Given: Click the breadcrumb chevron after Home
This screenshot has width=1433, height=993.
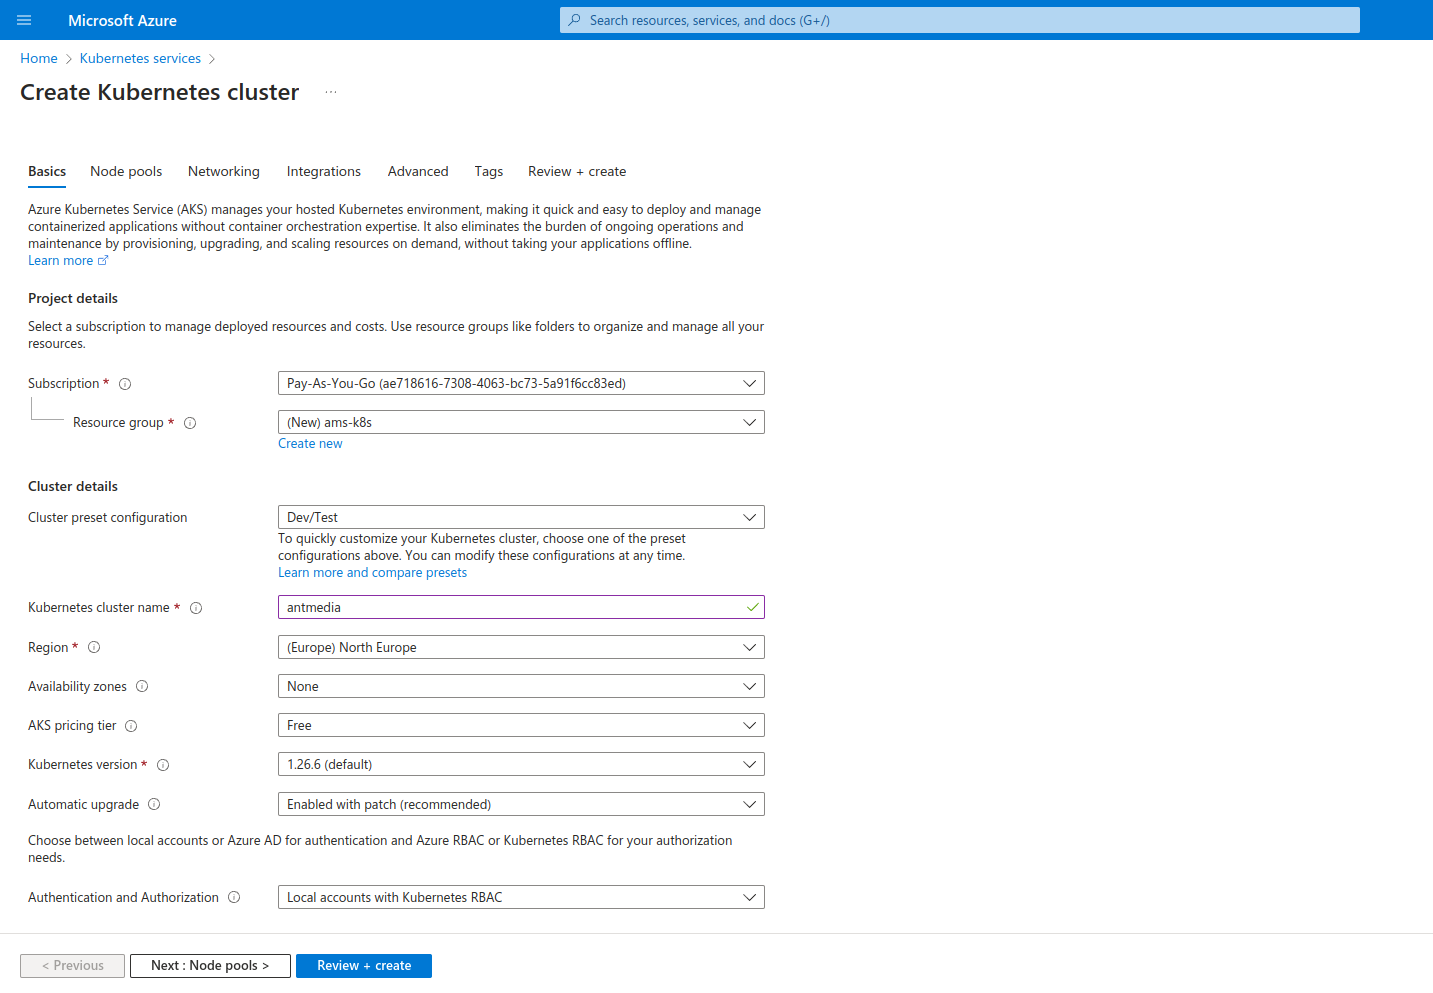Looking at the screenshot, I should tap(69, 59).
